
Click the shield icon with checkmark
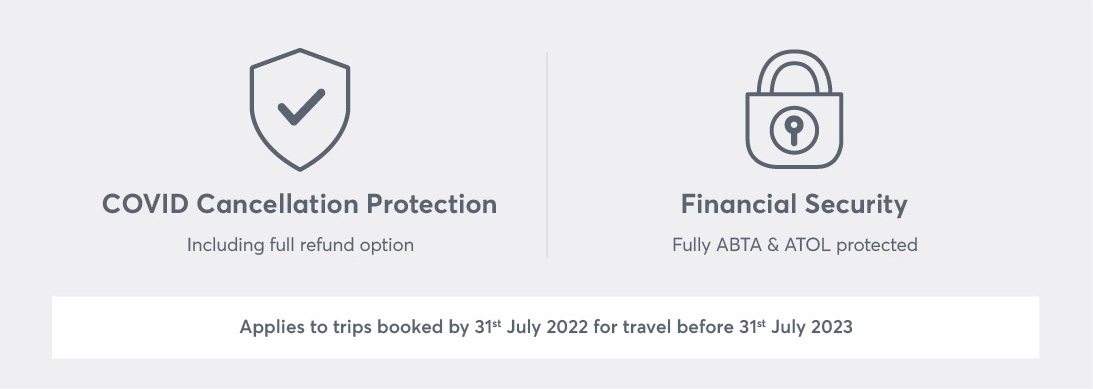(300, 109)
